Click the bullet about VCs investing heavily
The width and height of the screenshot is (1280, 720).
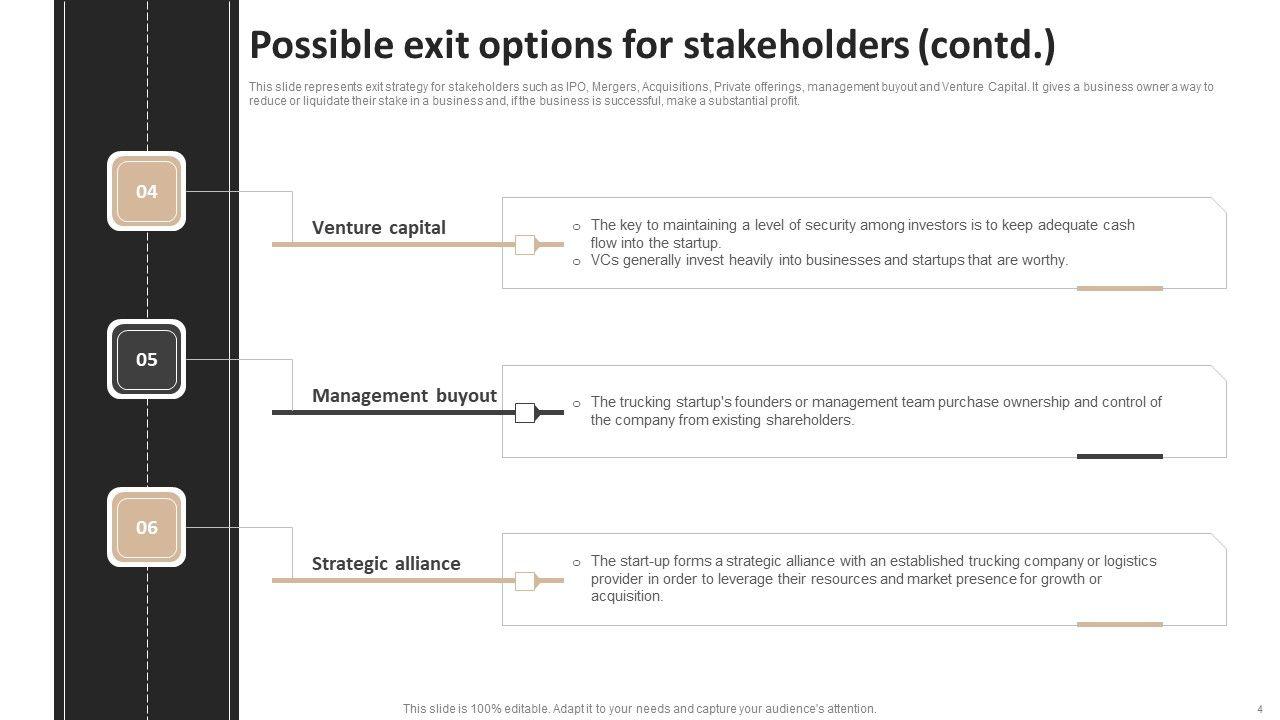(x=829, y=260)
